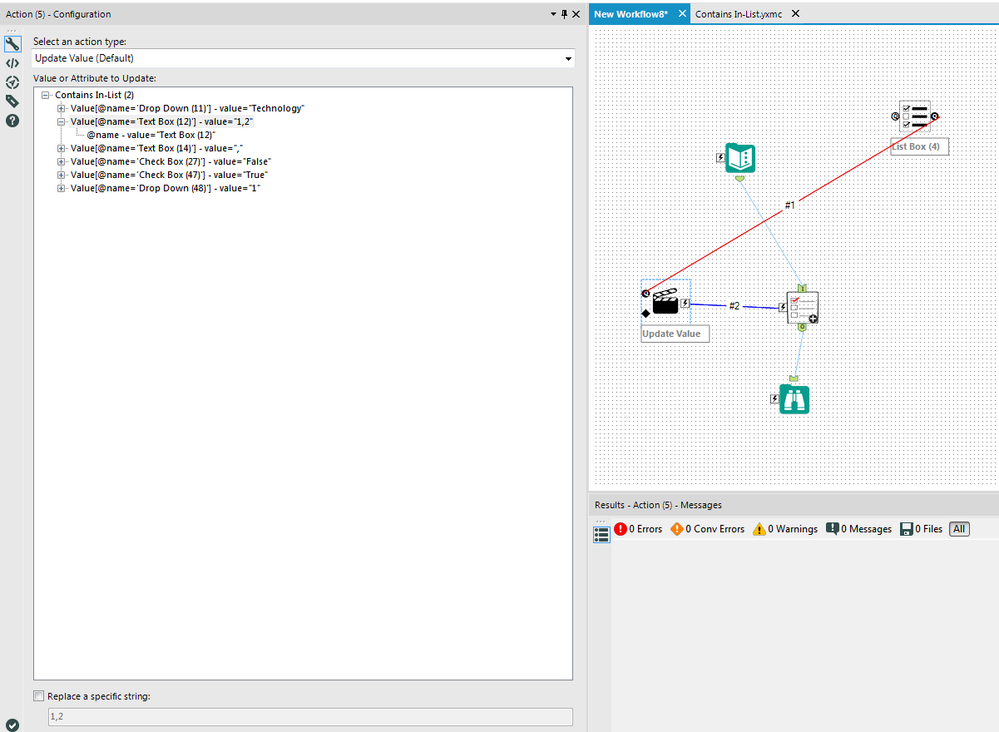This screenshot has width=999, height=732.
Task: Open the Annotation tag icon
Action: point(12,101)
